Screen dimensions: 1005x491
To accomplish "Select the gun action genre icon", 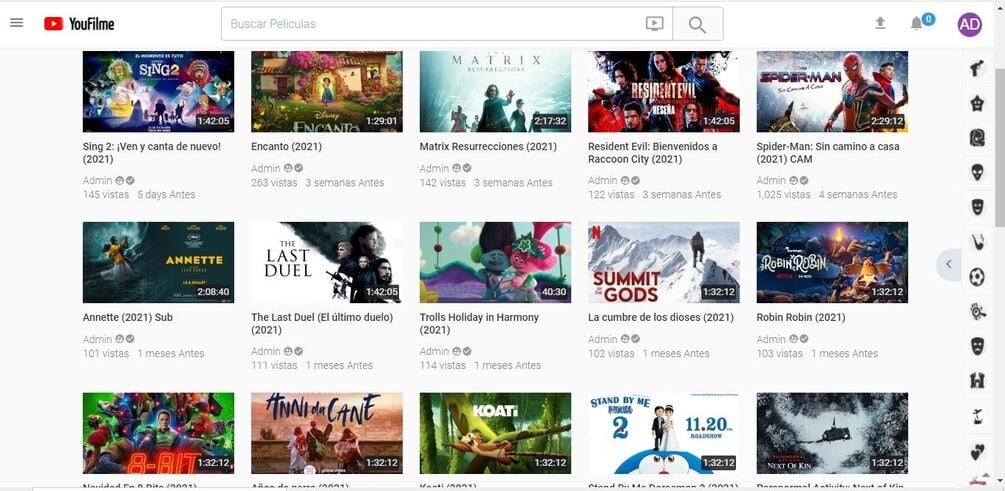I will point(977,68).
